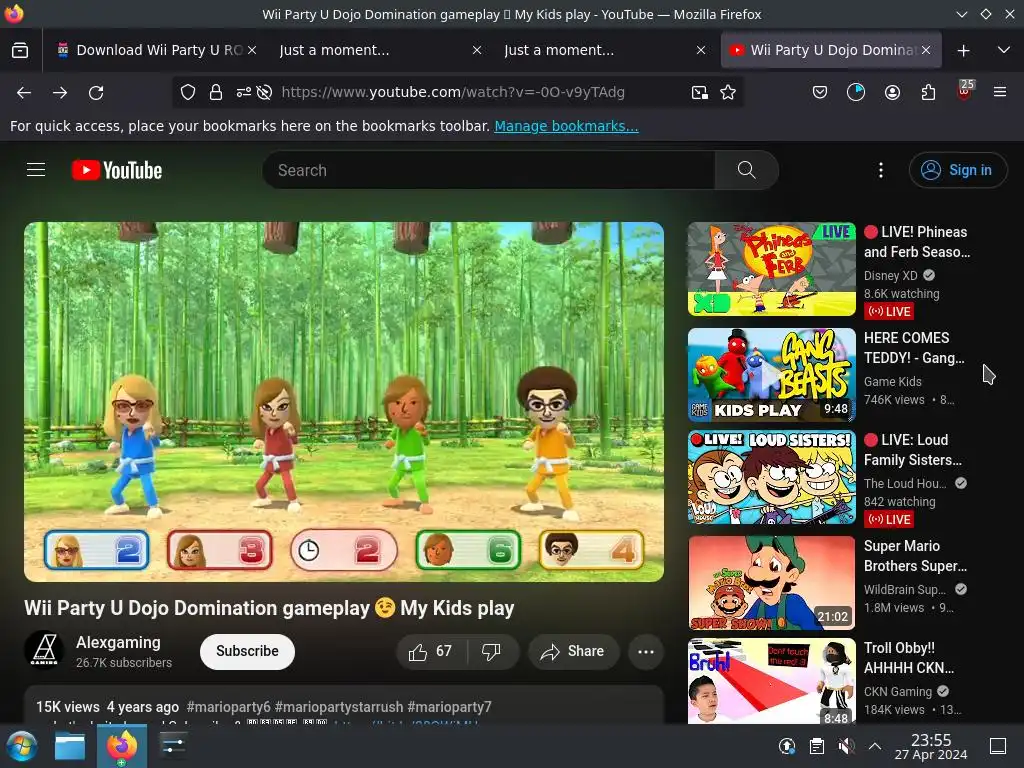This screenshot has width=1024, height=768.
Task: Open a new browser tab
Action: [x=963, y=50]
